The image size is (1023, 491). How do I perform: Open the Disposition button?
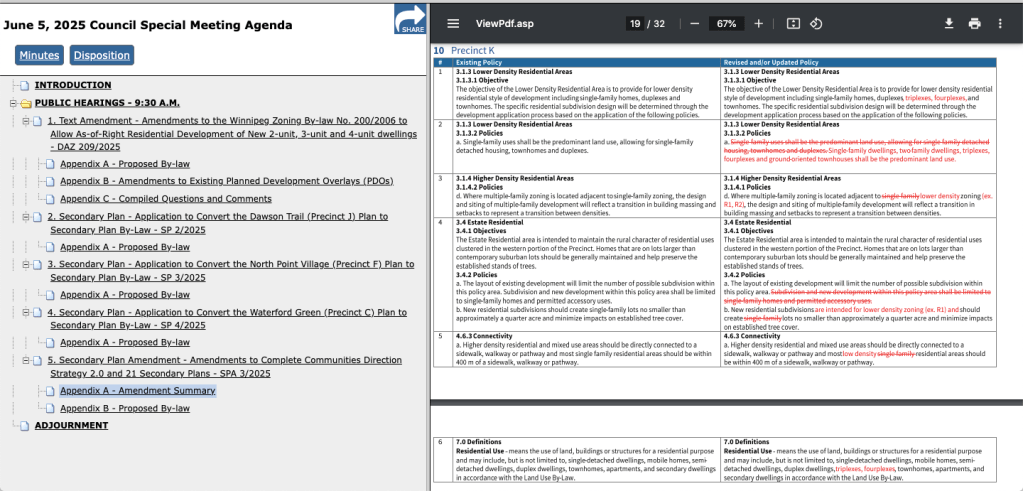[101, 56]
